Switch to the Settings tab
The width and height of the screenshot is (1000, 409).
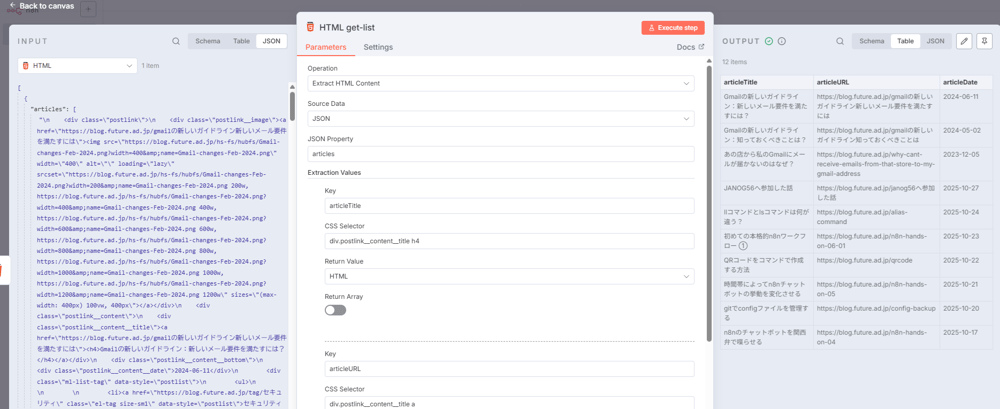coord(378,47)
